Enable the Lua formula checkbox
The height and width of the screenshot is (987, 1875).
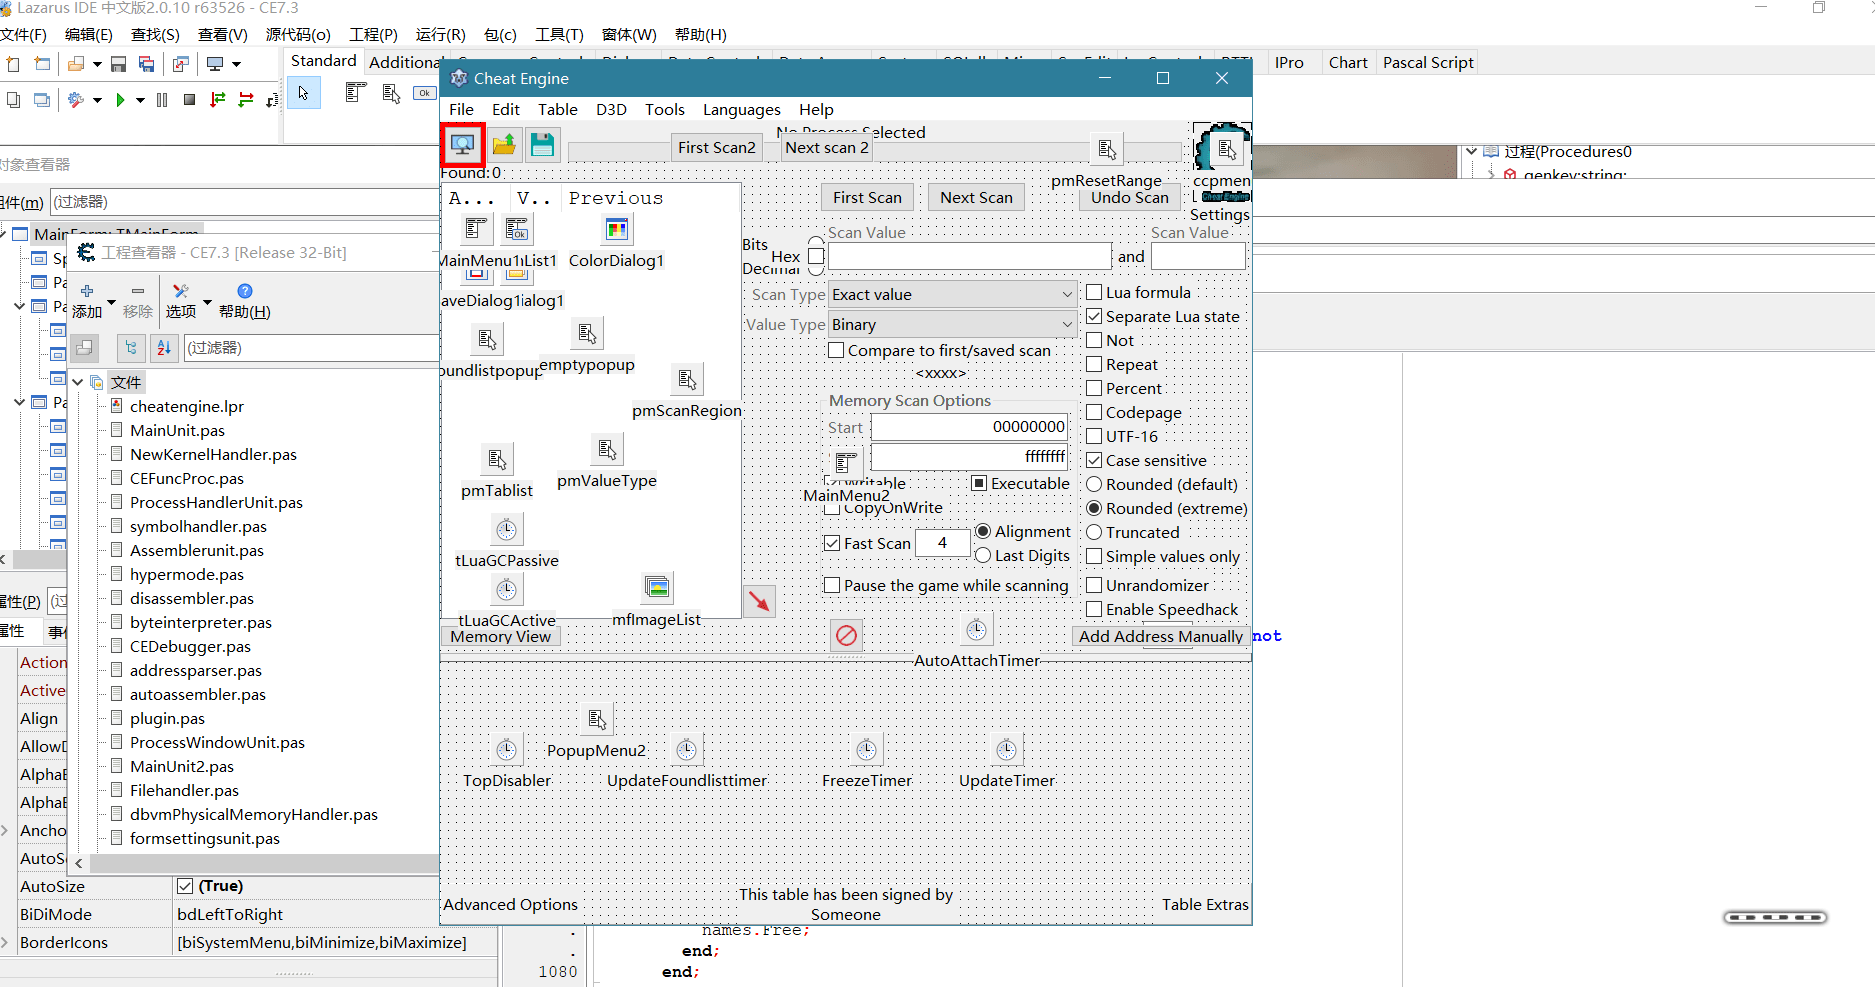click(1094, 292)
